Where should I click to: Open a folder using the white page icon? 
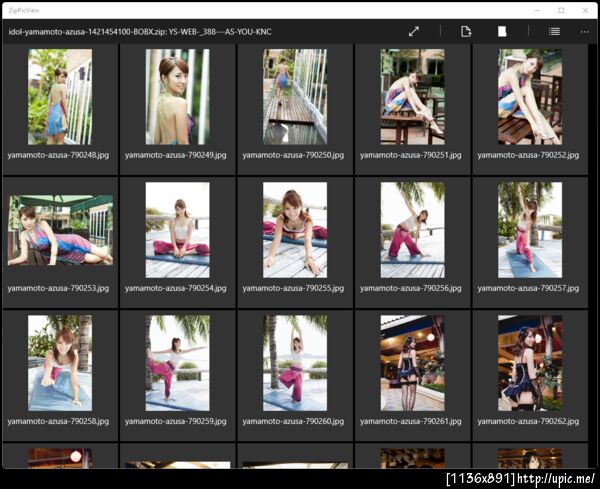point(502,31)
